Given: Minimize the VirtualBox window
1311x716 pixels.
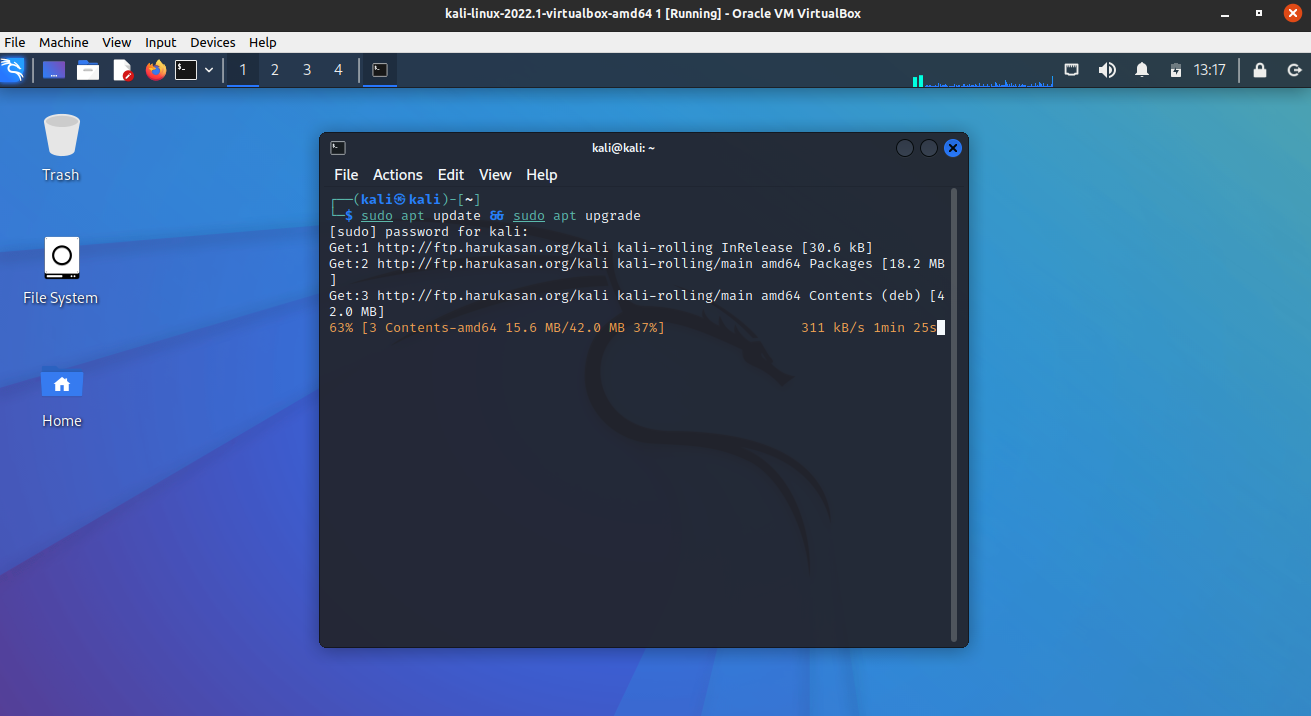Looking at the screenshot, I should click(x=1225, y=14).
